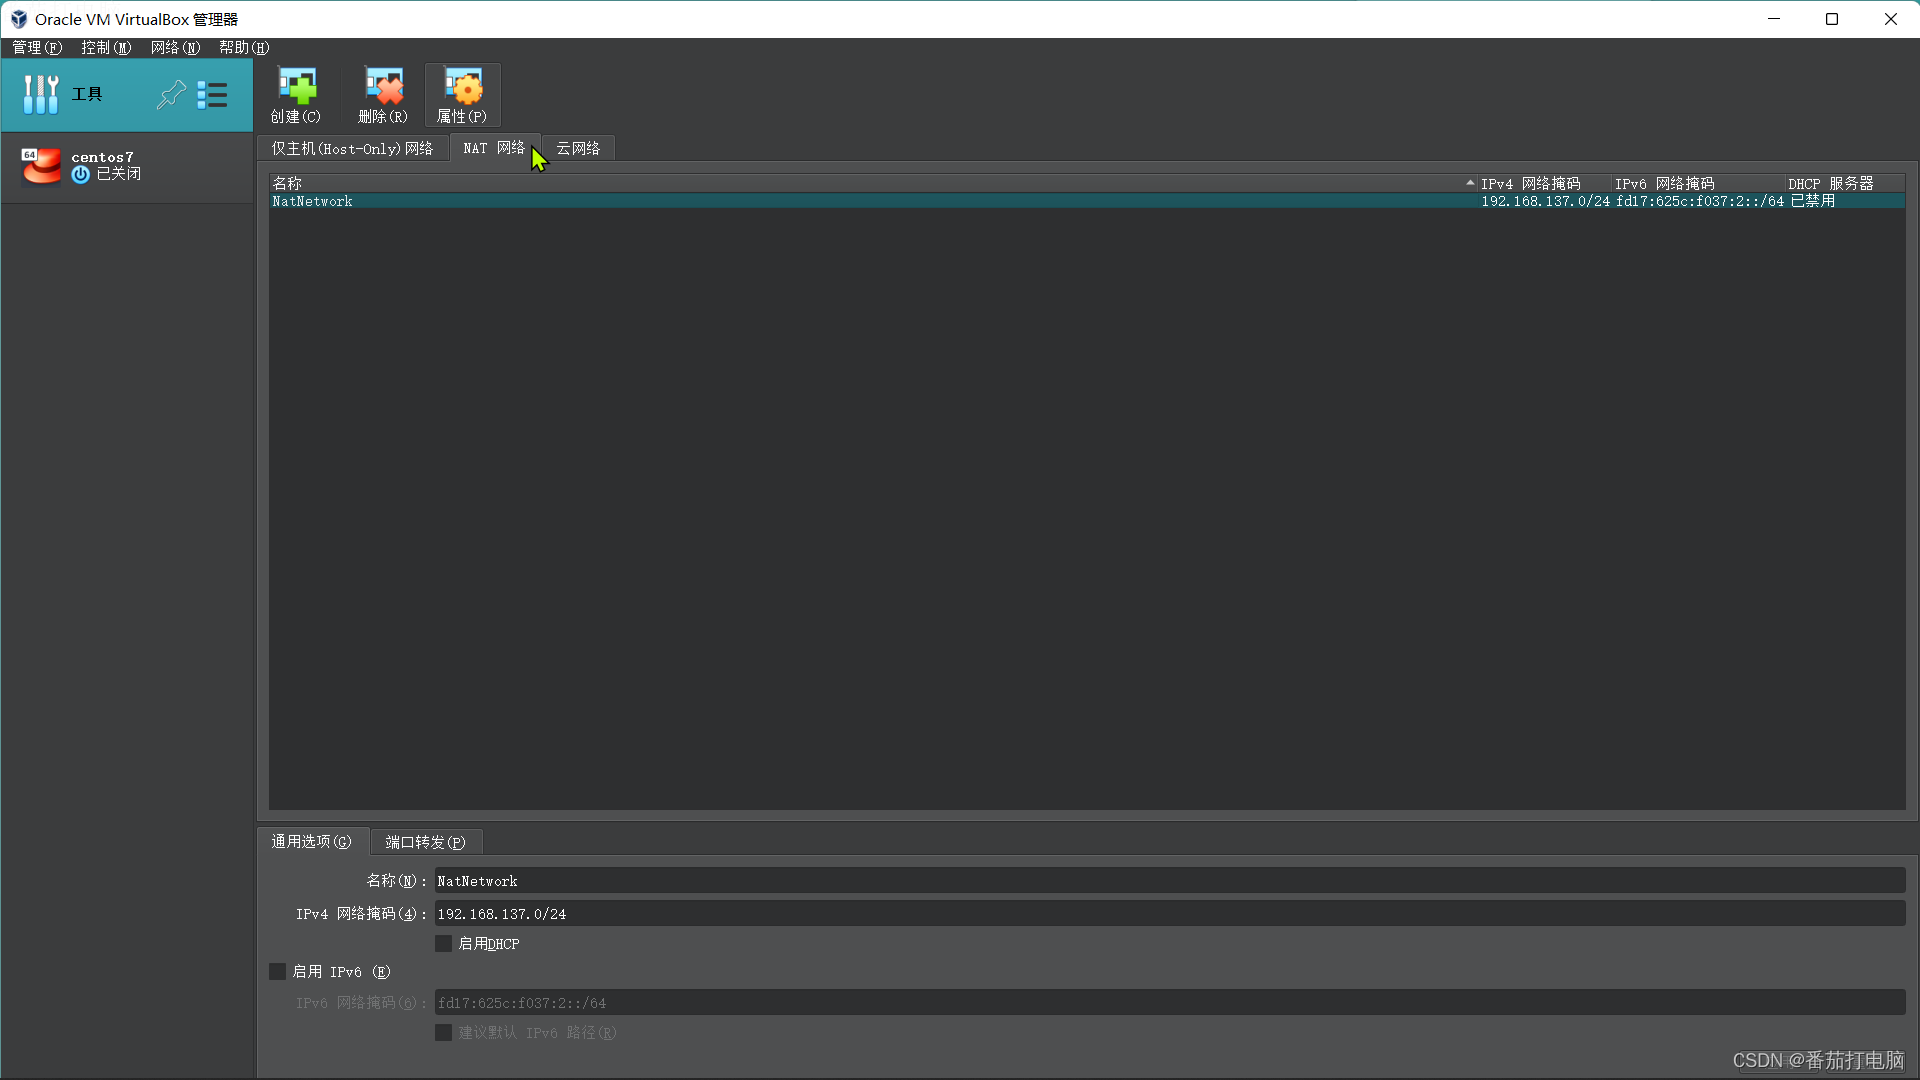The image size is (1920, 1080).
Task: Open the 网络(N) menu
Action: 176,48
